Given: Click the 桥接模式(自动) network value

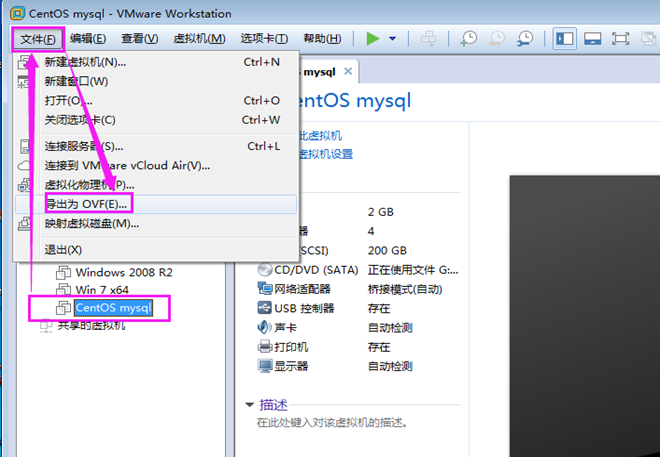Looking at the screenshot, I should tap(405, 289).
